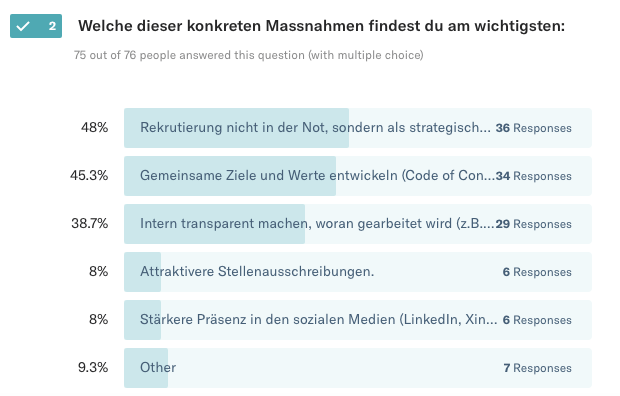The width and height of the screenshot is (620, 396).
Task: Click the checkmark question type badge
Action: tap(36, 26)
